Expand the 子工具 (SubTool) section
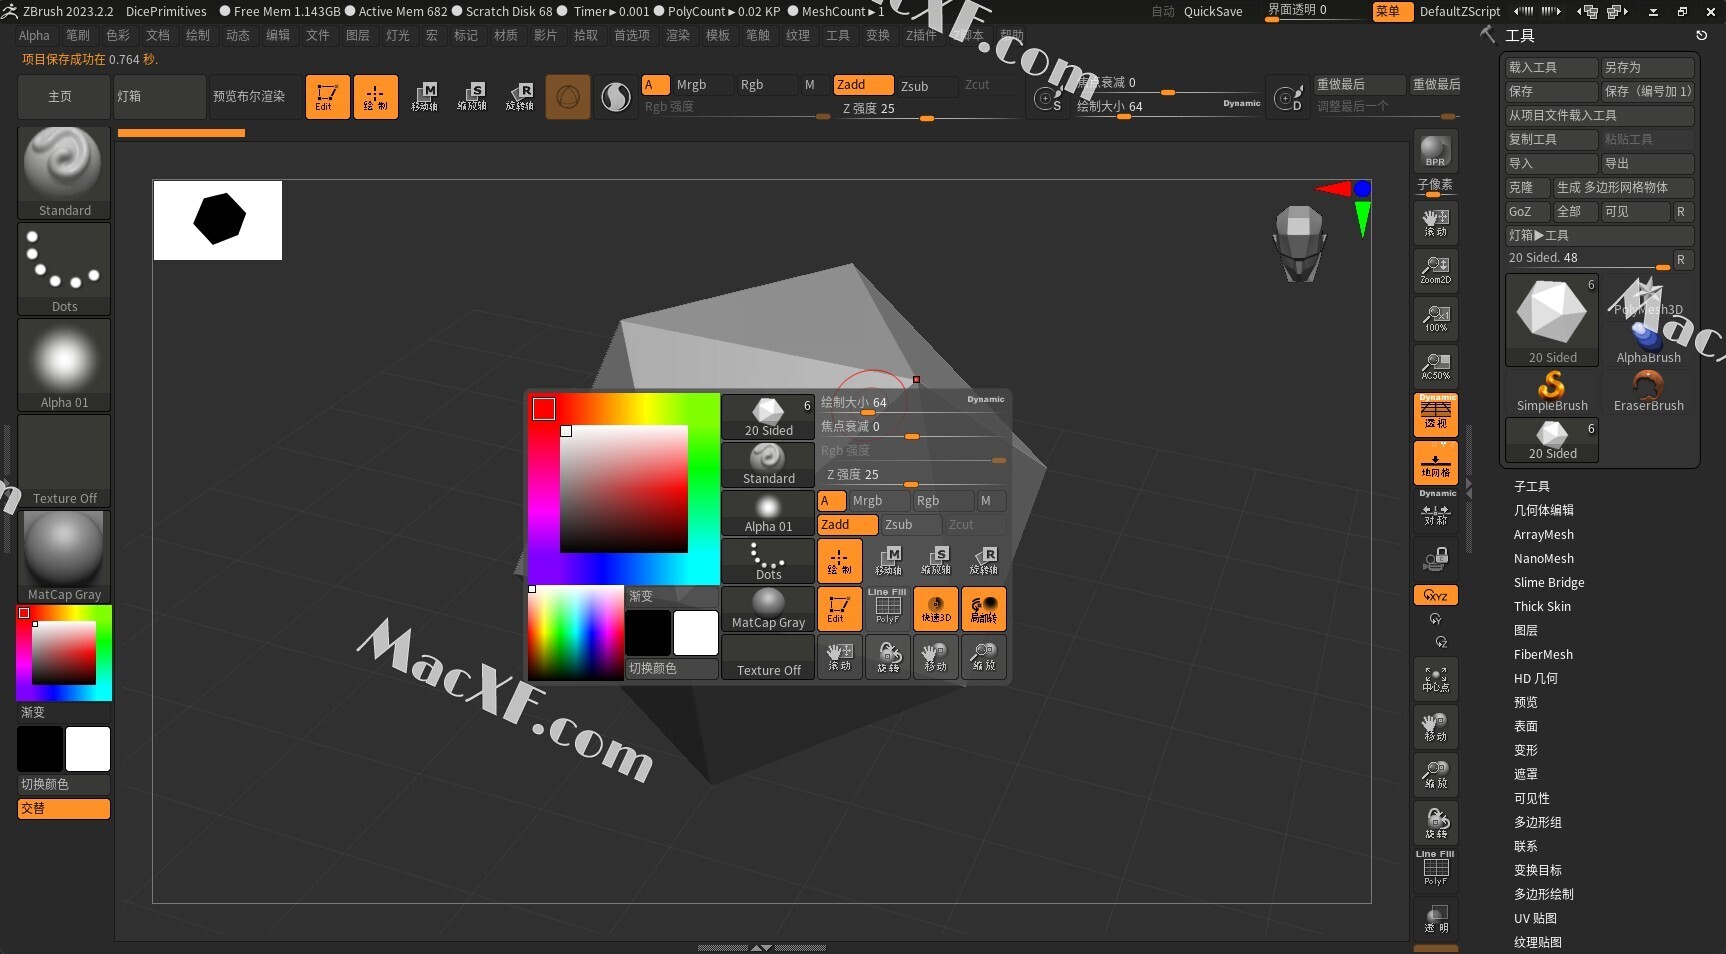Viewport: 1726px width, 954px height. coord(1531,486)
